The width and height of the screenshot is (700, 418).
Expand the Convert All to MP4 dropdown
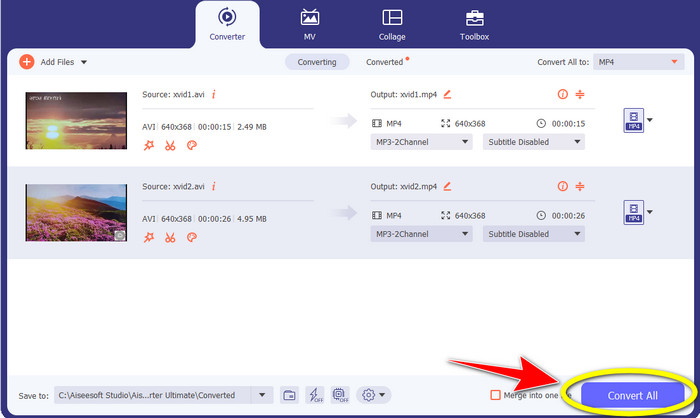[636, 62]
